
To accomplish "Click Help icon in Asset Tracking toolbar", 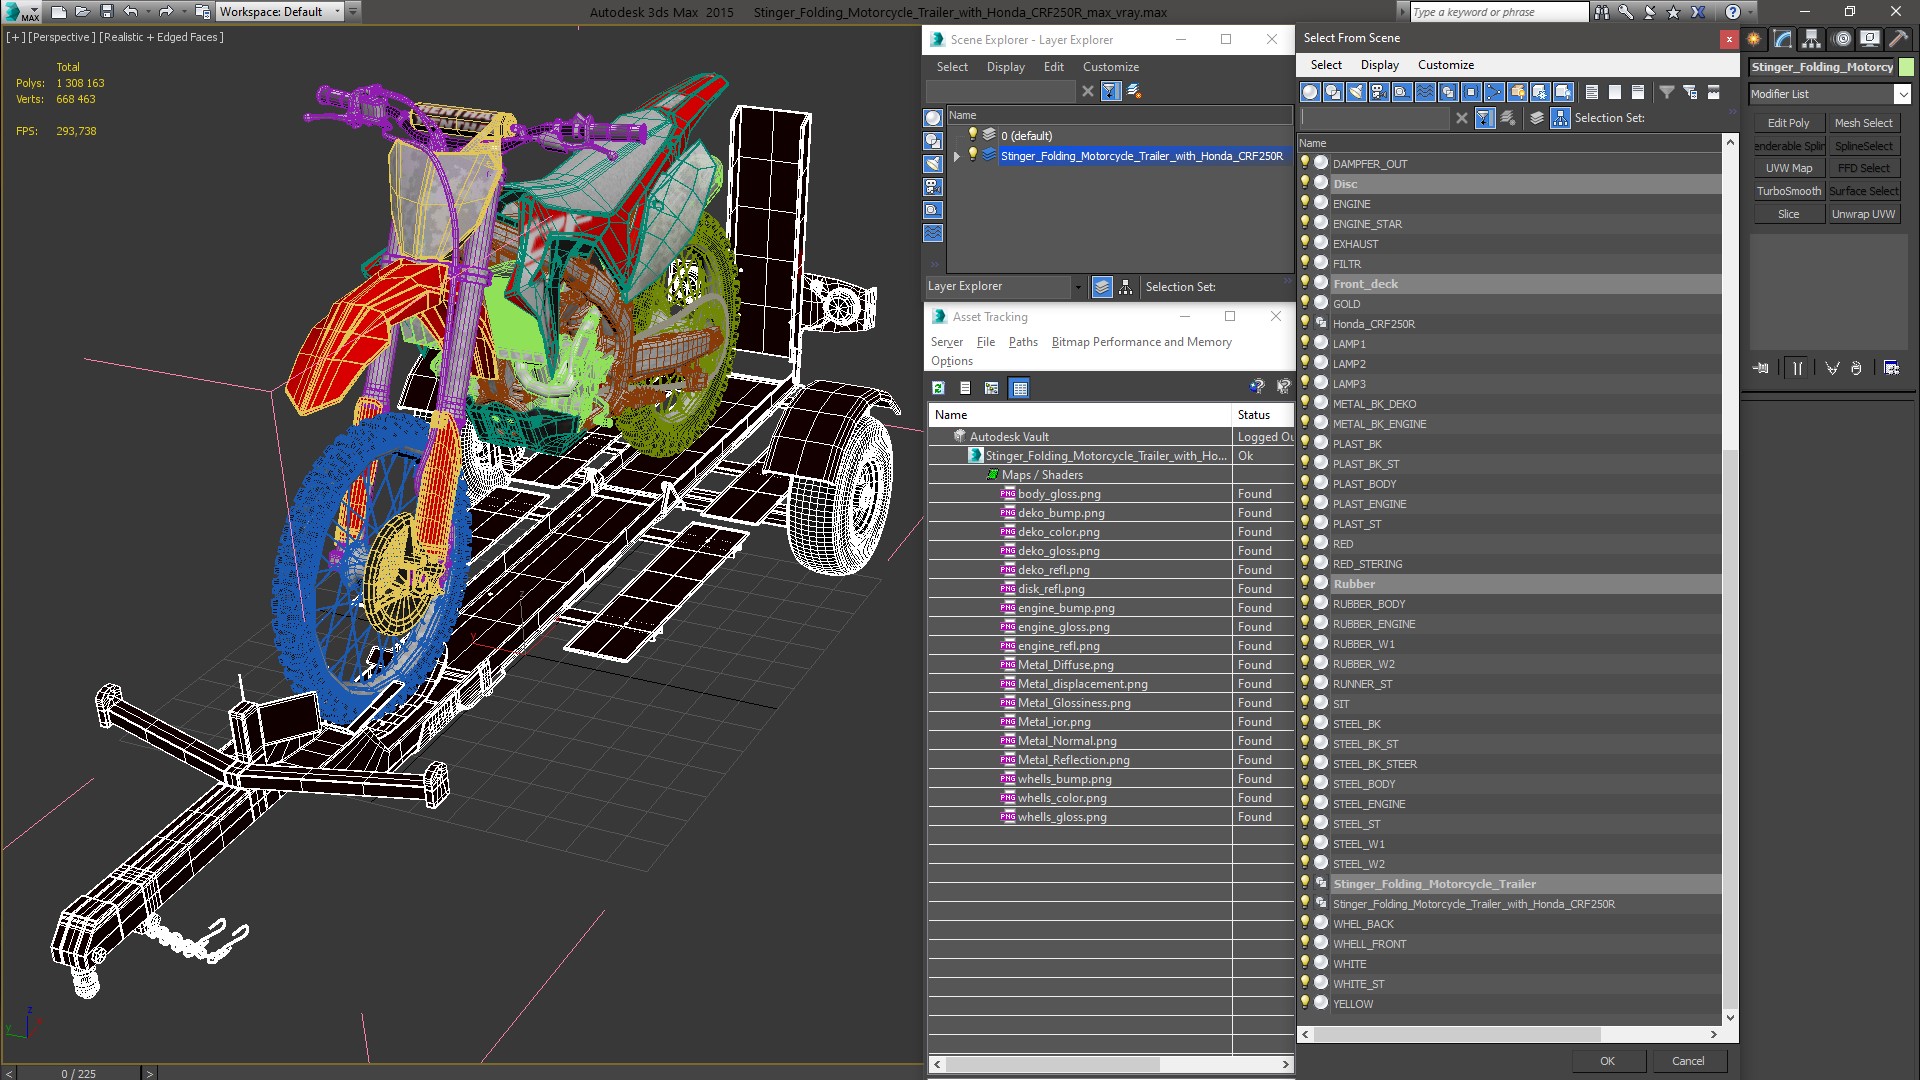I will 1257,387.
